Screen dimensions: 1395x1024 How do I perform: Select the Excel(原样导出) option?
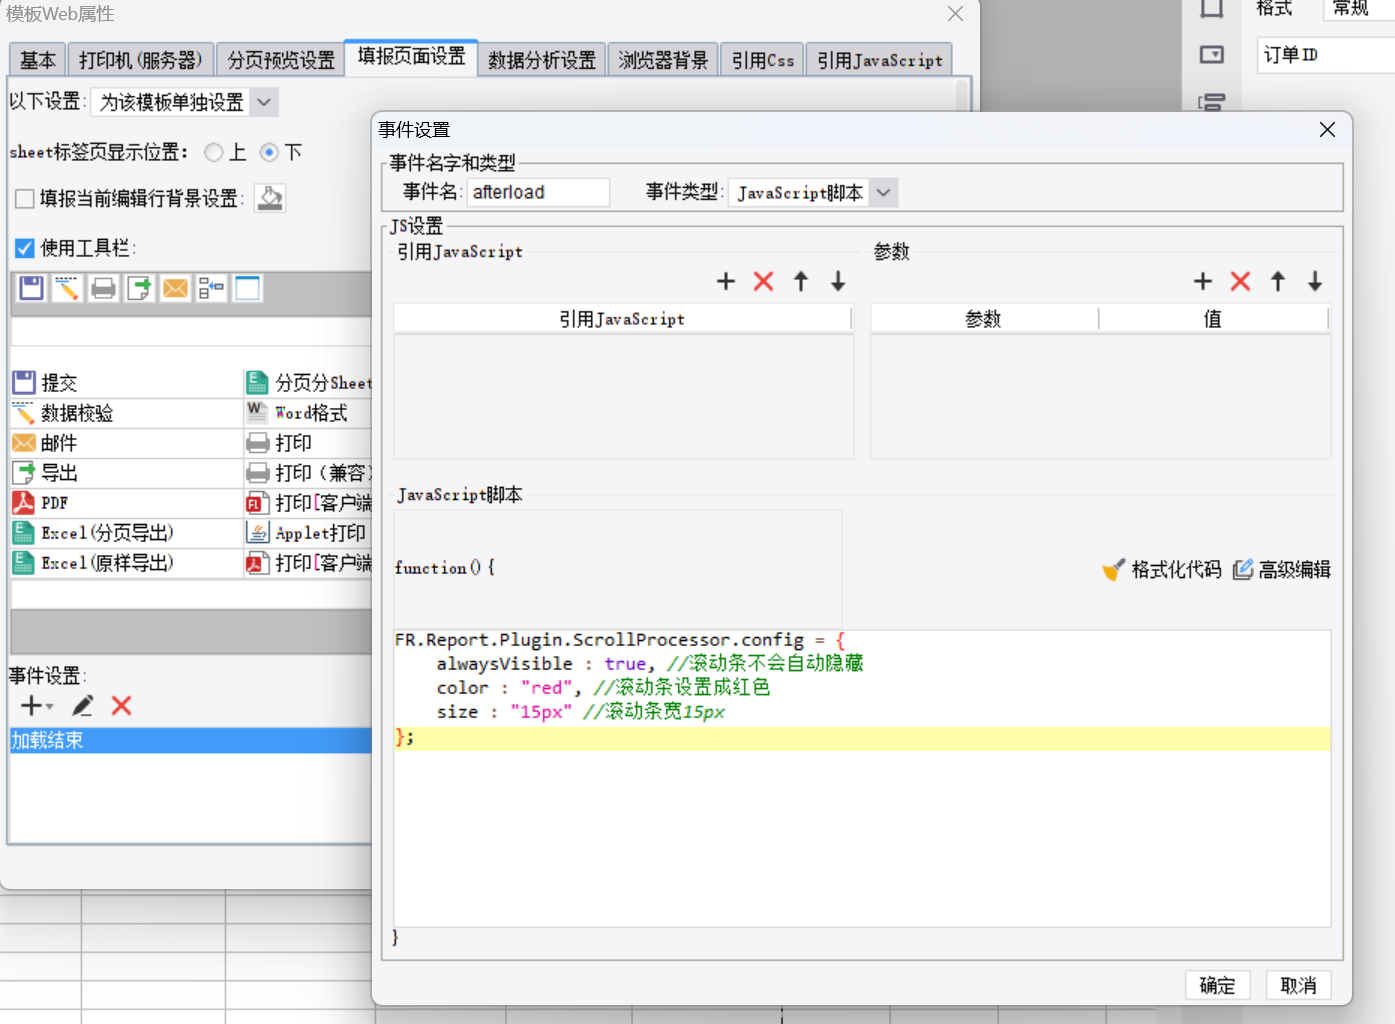pyautogui.click(x=127, y=563)
